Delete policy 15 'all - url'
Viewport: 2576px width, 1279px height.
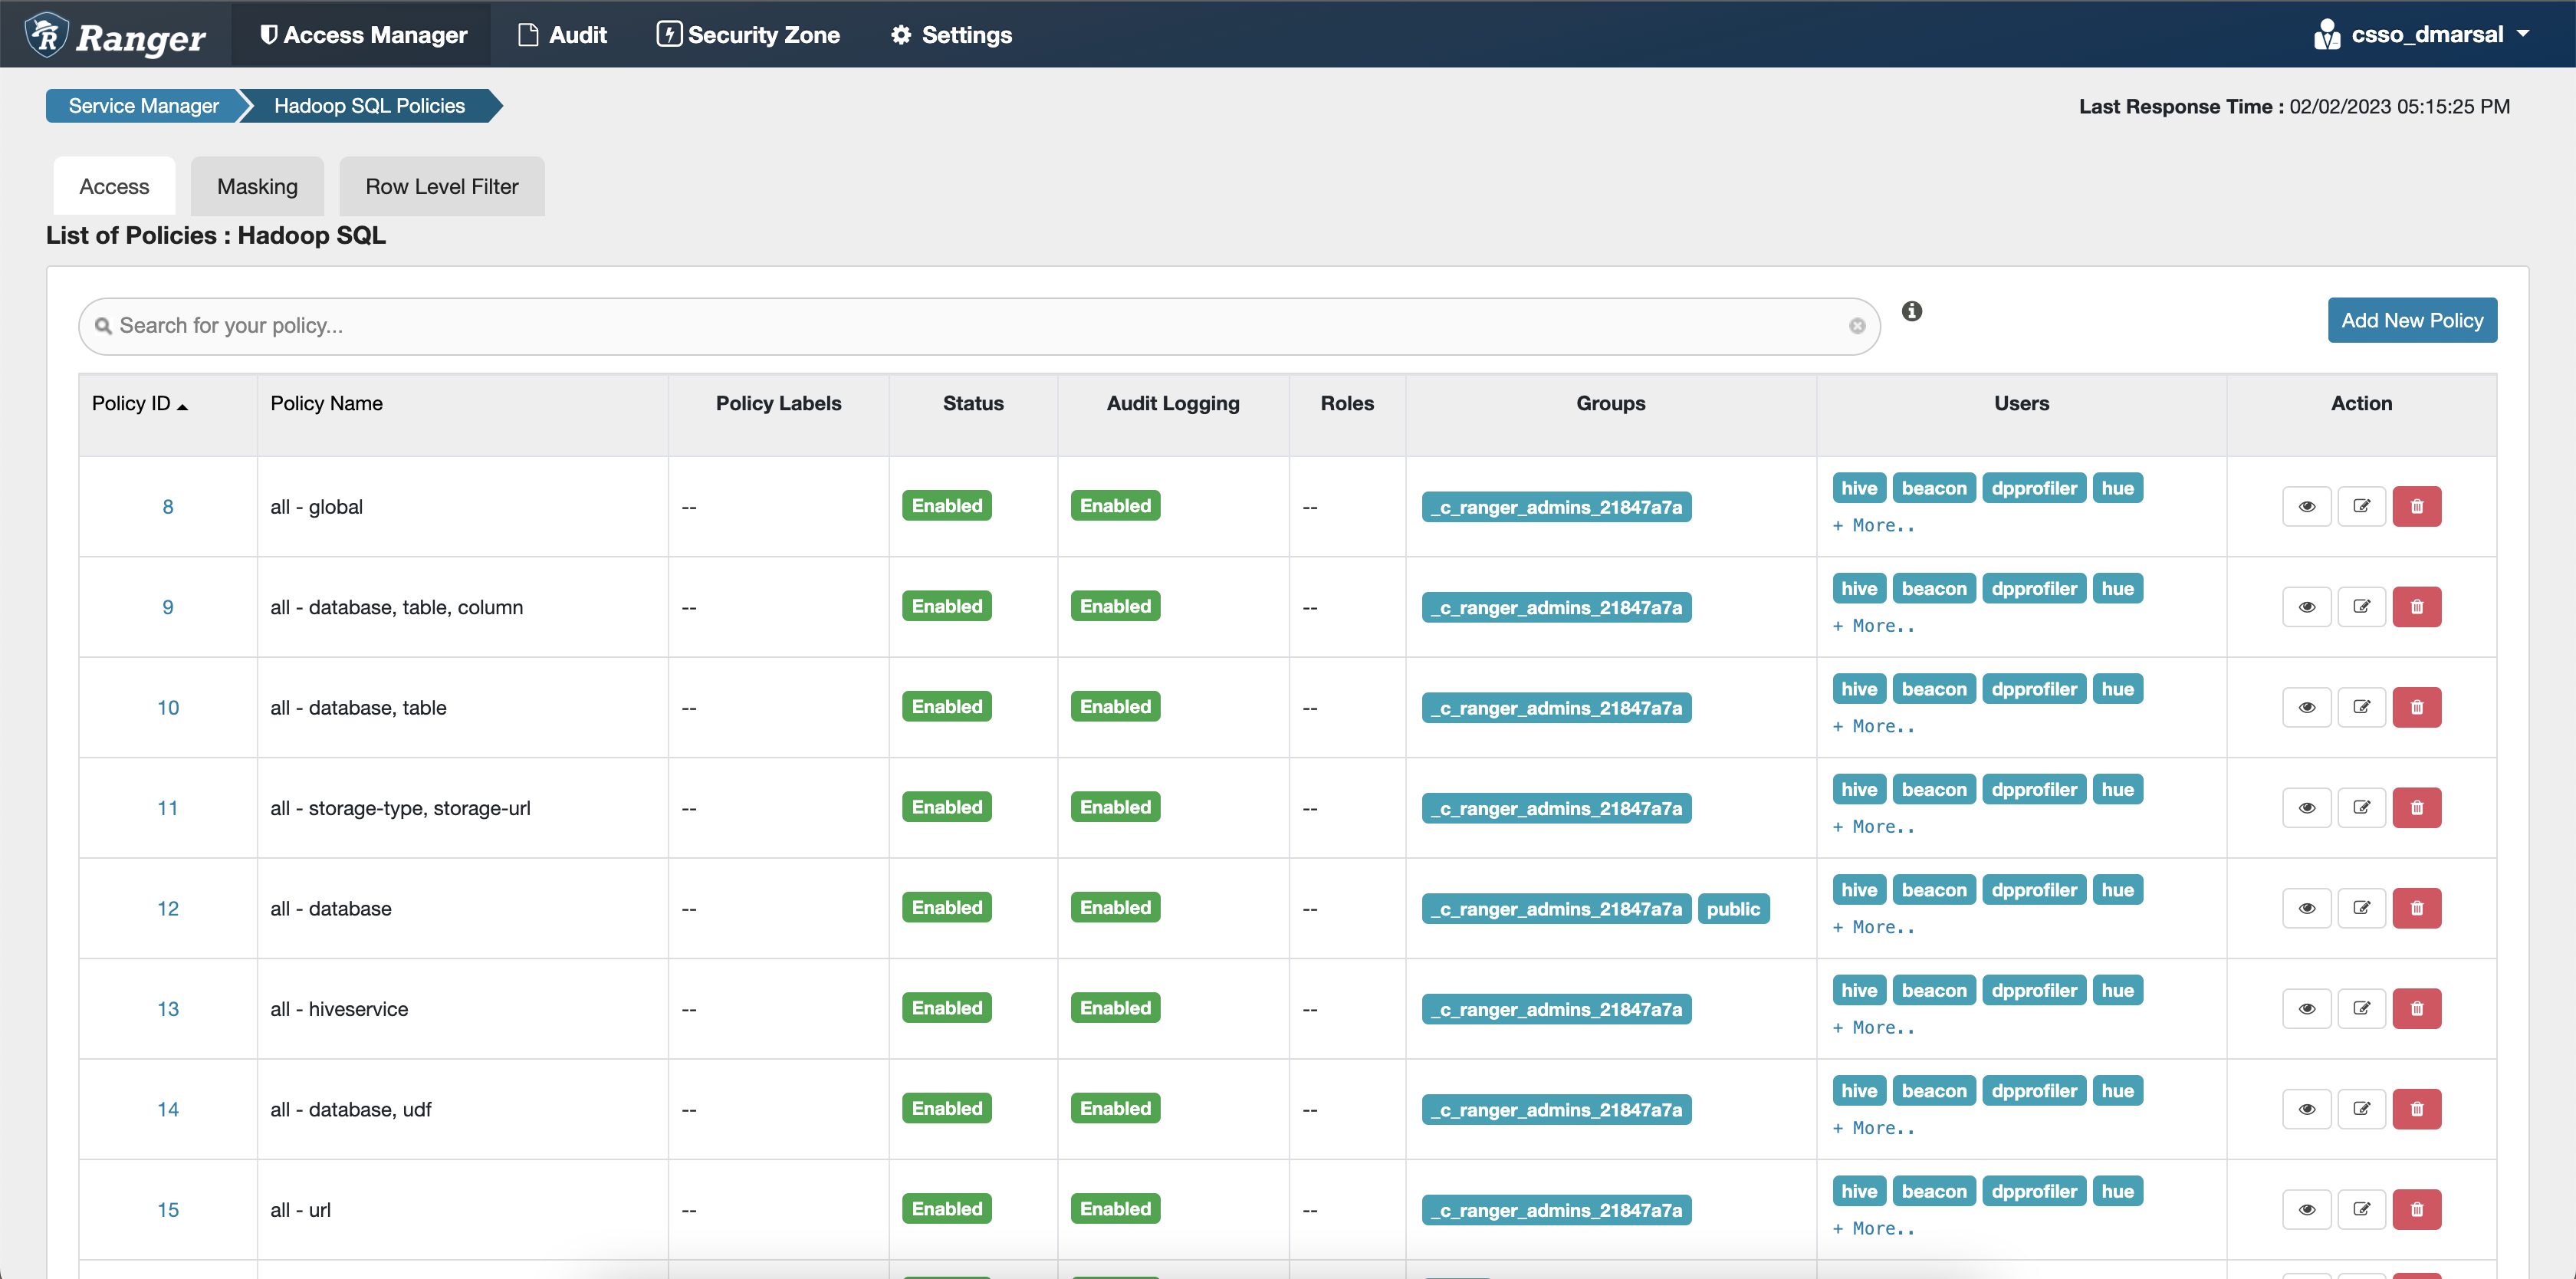coord(2416,1209)
